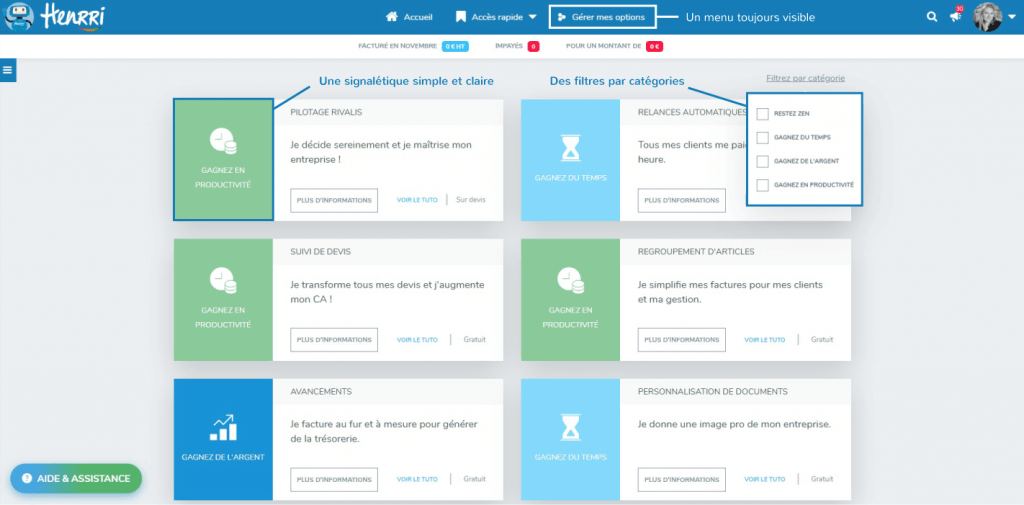The image size is (1024, 505).
Task: Click Avancements chart icon tile
Action: 223,440
